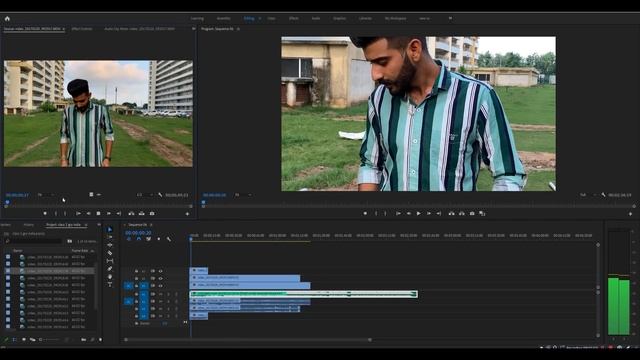The image size is (640, 360).
Task: Switch Project panel to icon view
Action: [x=24, y=340]
